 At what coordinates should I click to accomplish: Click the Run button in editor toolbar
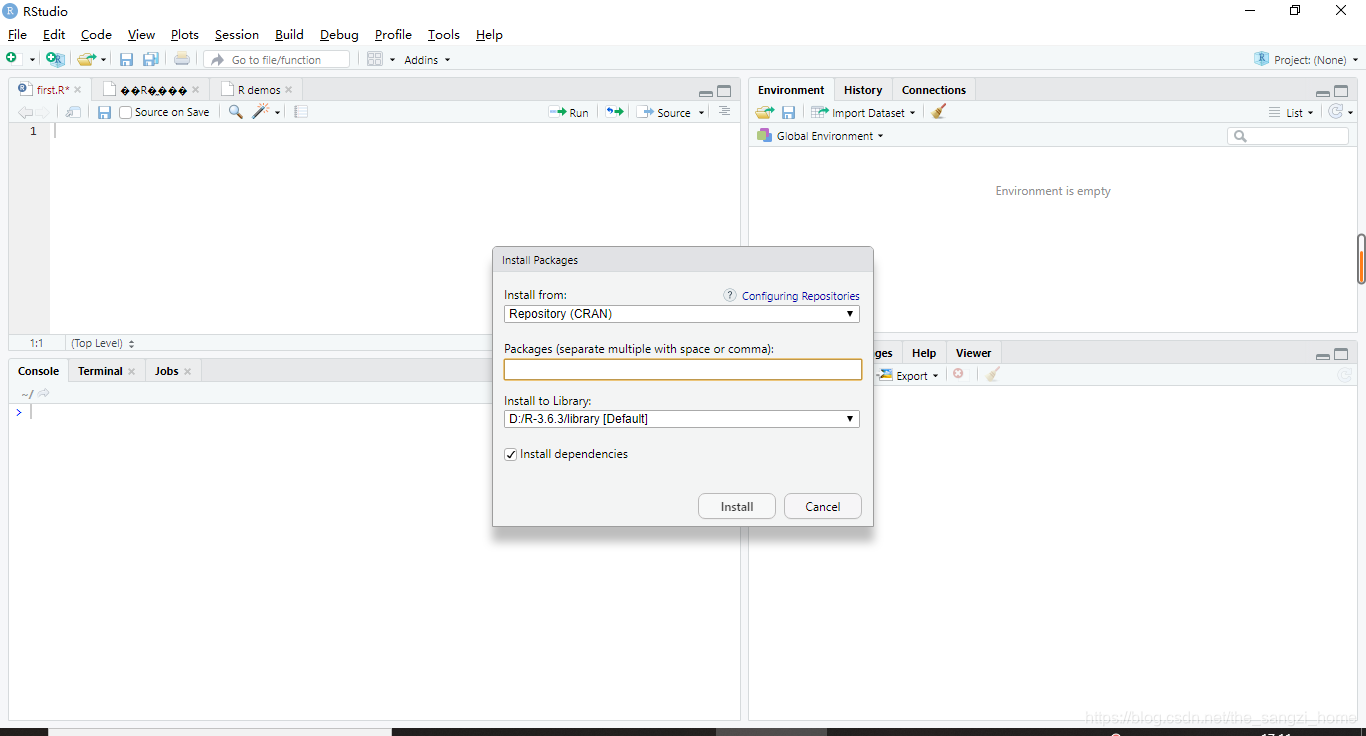[569, 113]
